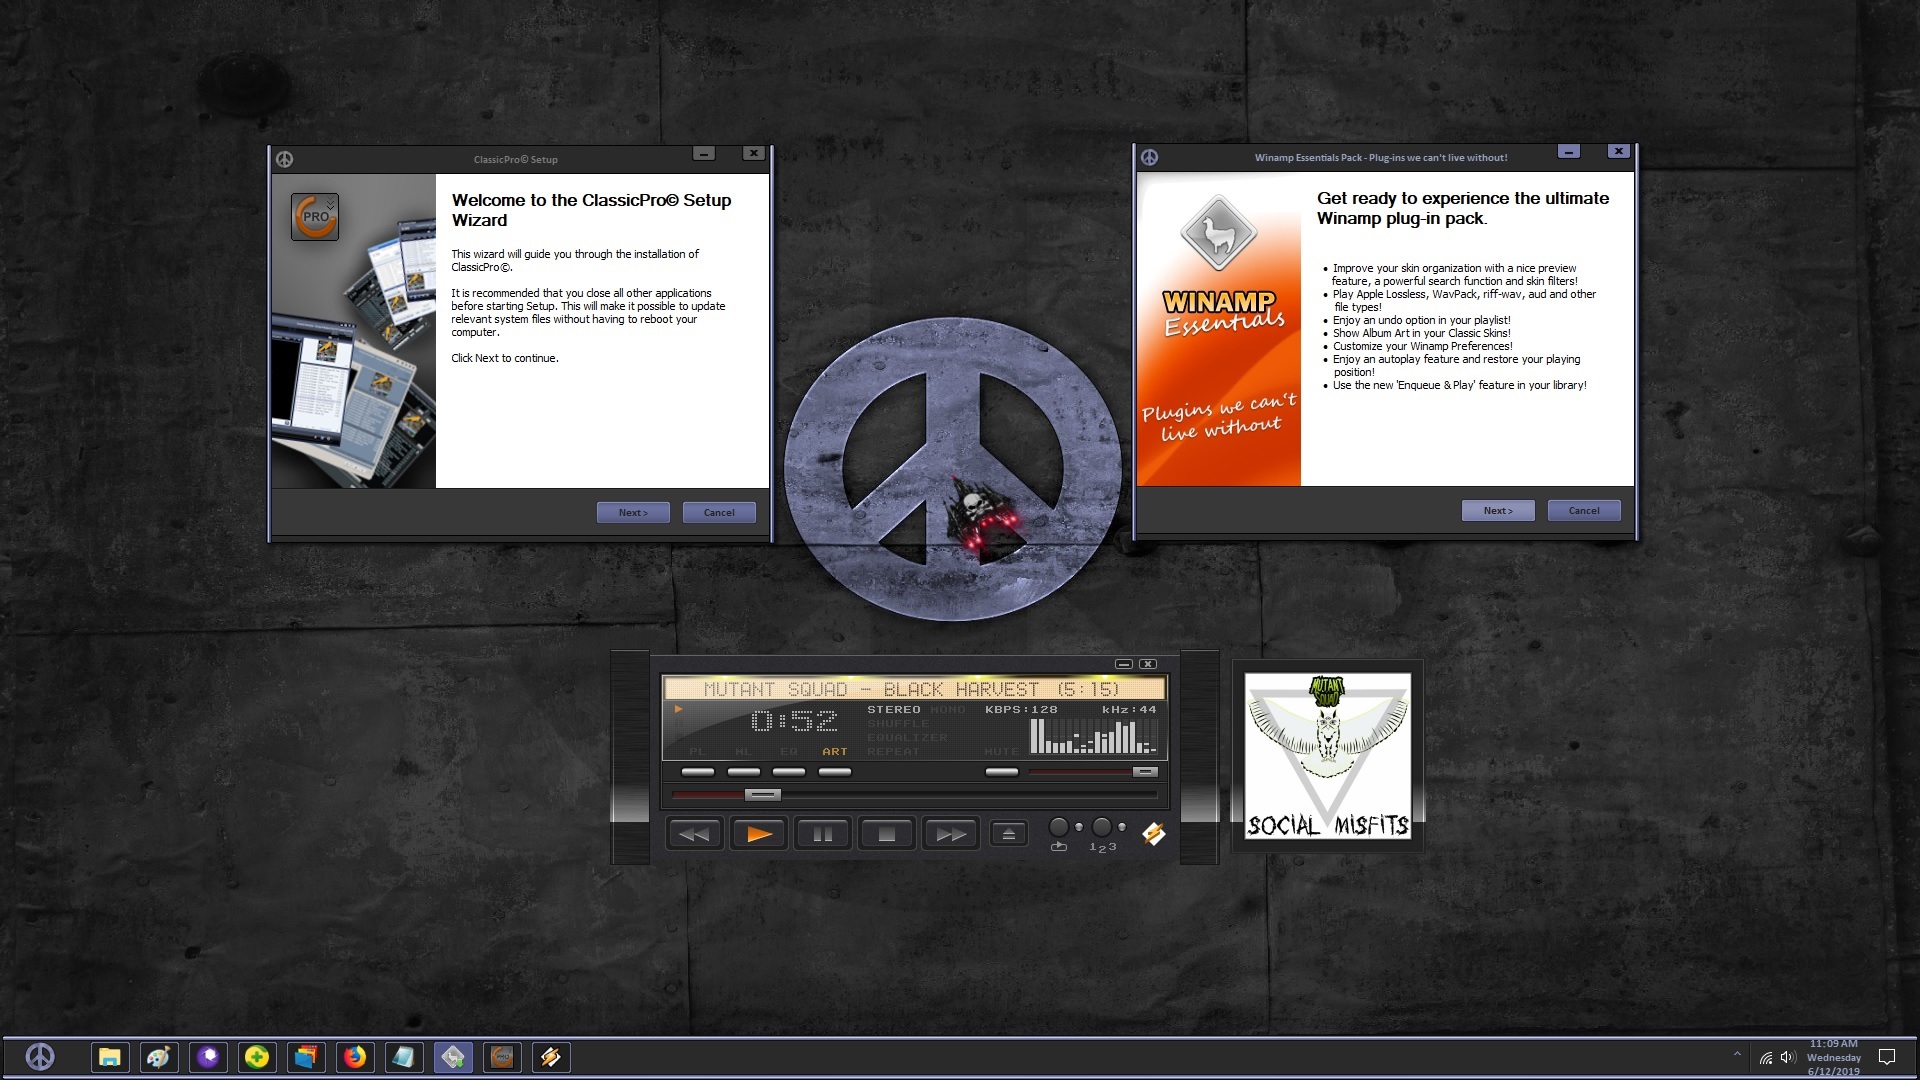Click Next in Winamp Essentials Pack installer
This screenshot has width=1920, height=1080.
pos(1497,510)
